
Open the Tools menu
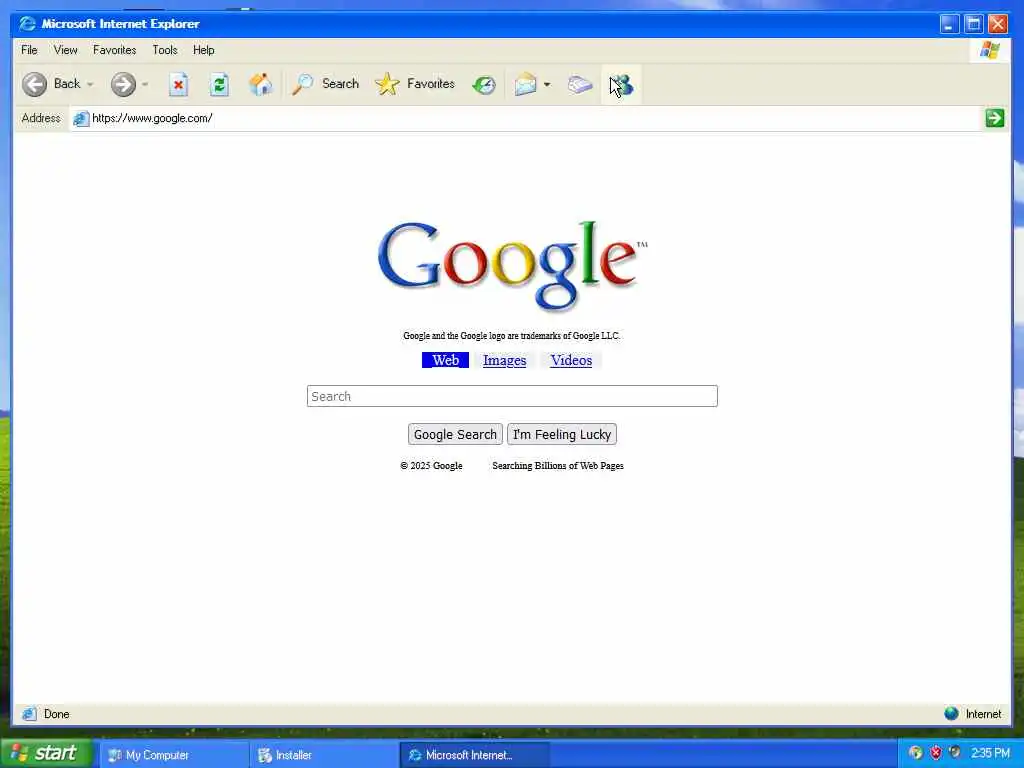pyautogui.click(x=165, y=50)
